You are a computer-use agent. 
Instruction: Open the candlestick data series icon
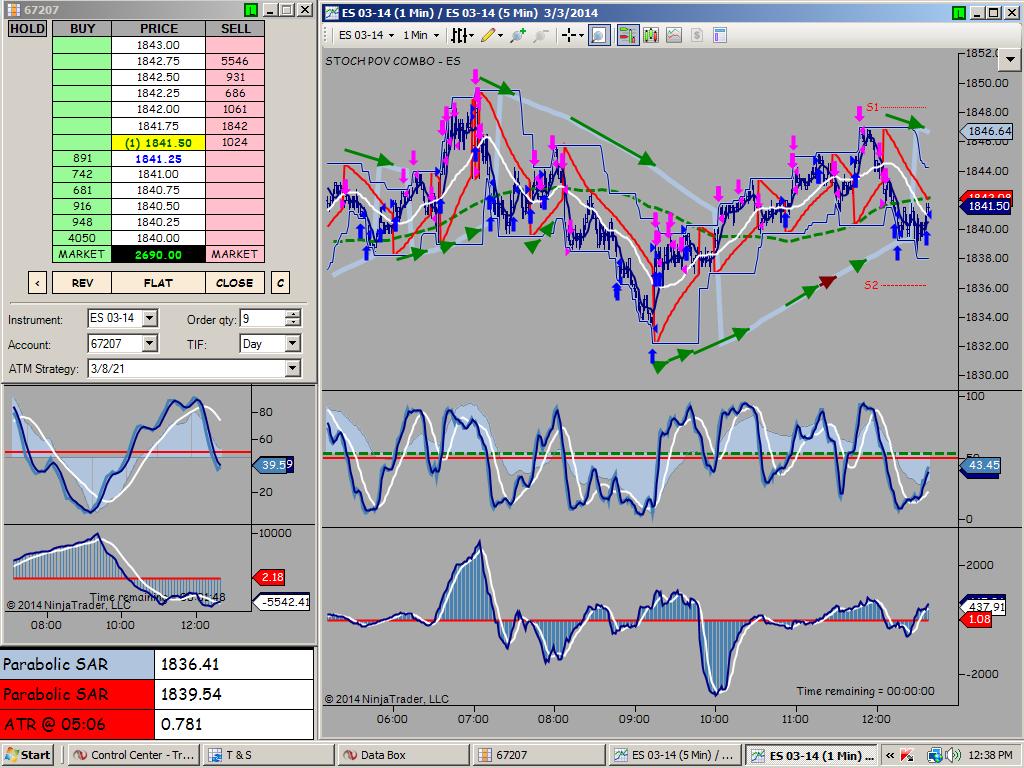650,35
